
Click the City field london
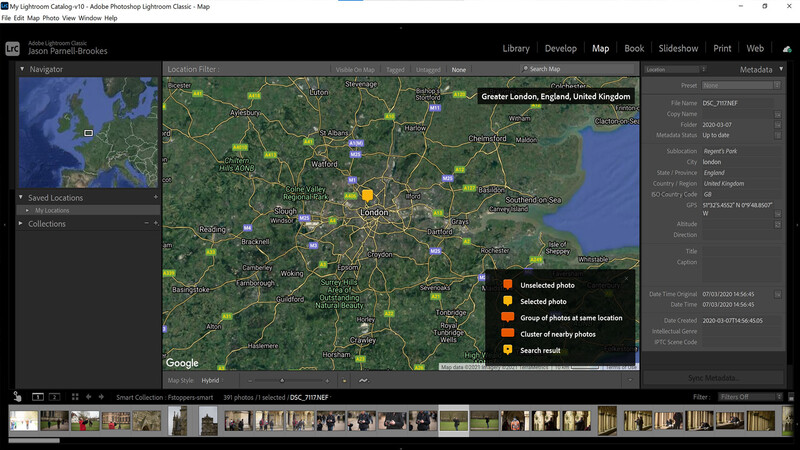pyautogui.click(x=741, y=162)
